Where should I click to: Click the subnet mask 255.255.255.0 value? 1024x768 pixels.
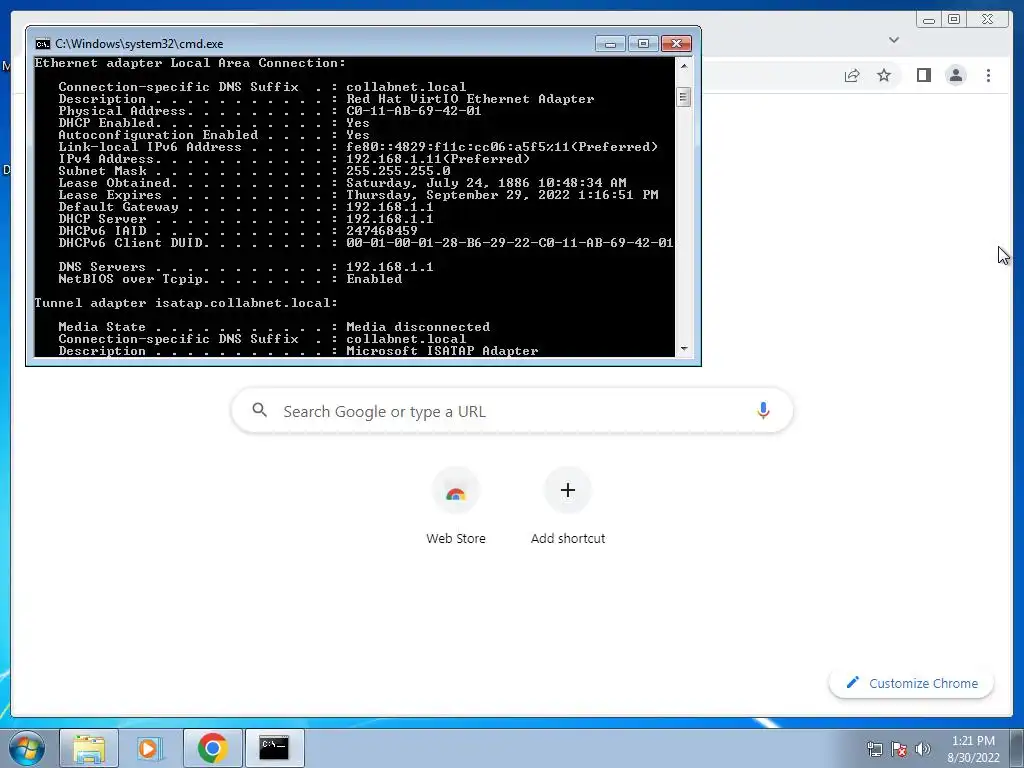click(398, 171)
